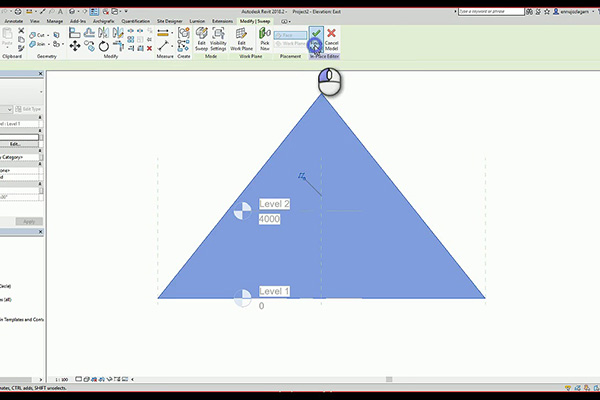Click the view scale 1:100

click(x=62, y=379)
